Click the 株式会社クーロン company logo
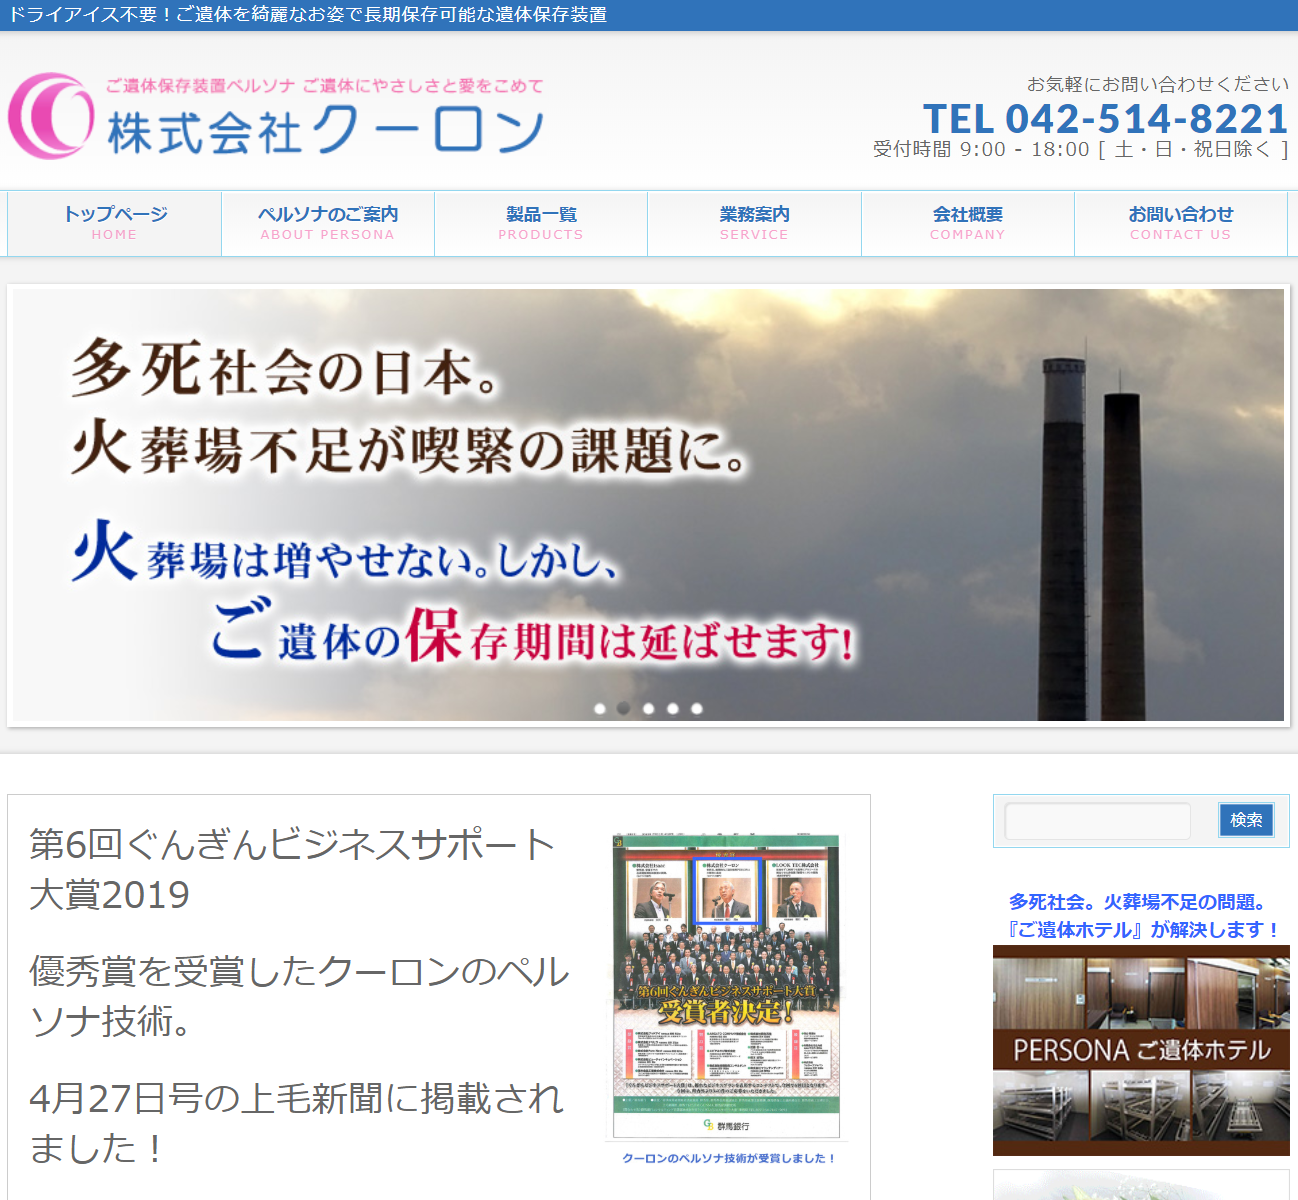 [277, 116]
